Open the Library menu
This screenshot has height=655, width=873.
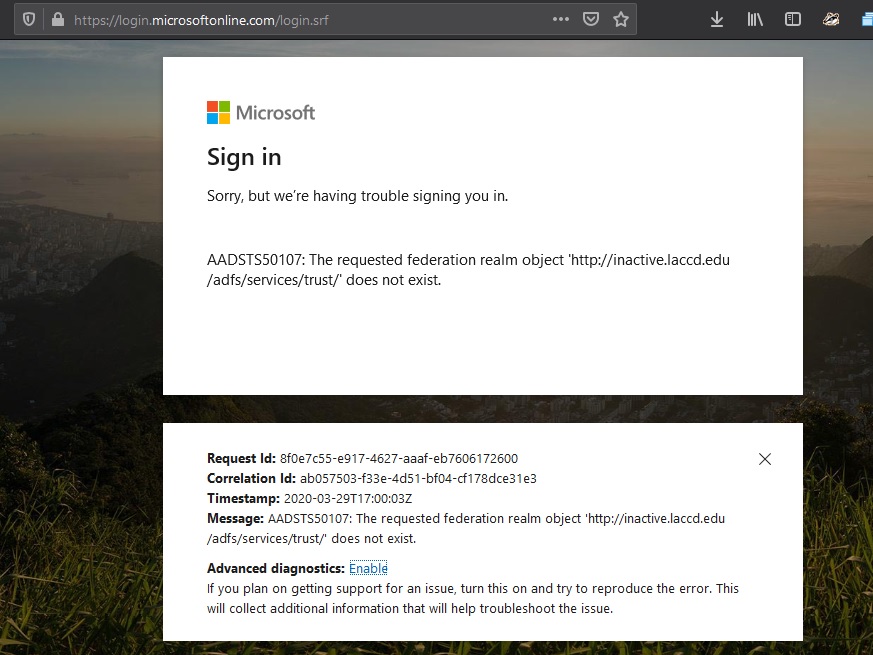(x=755, y=19)
